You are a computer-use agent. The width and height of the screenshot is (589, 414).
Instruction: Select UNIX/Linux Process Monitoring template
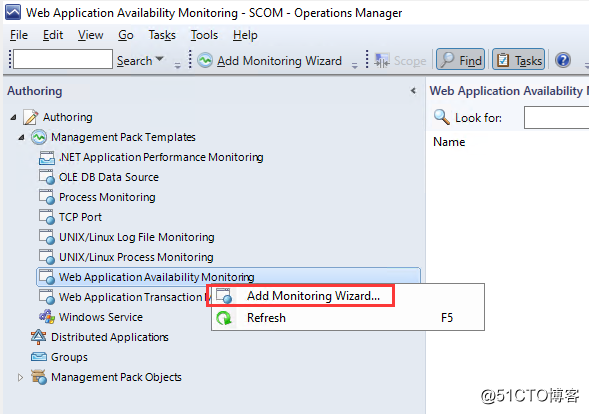tap(136, 257)
